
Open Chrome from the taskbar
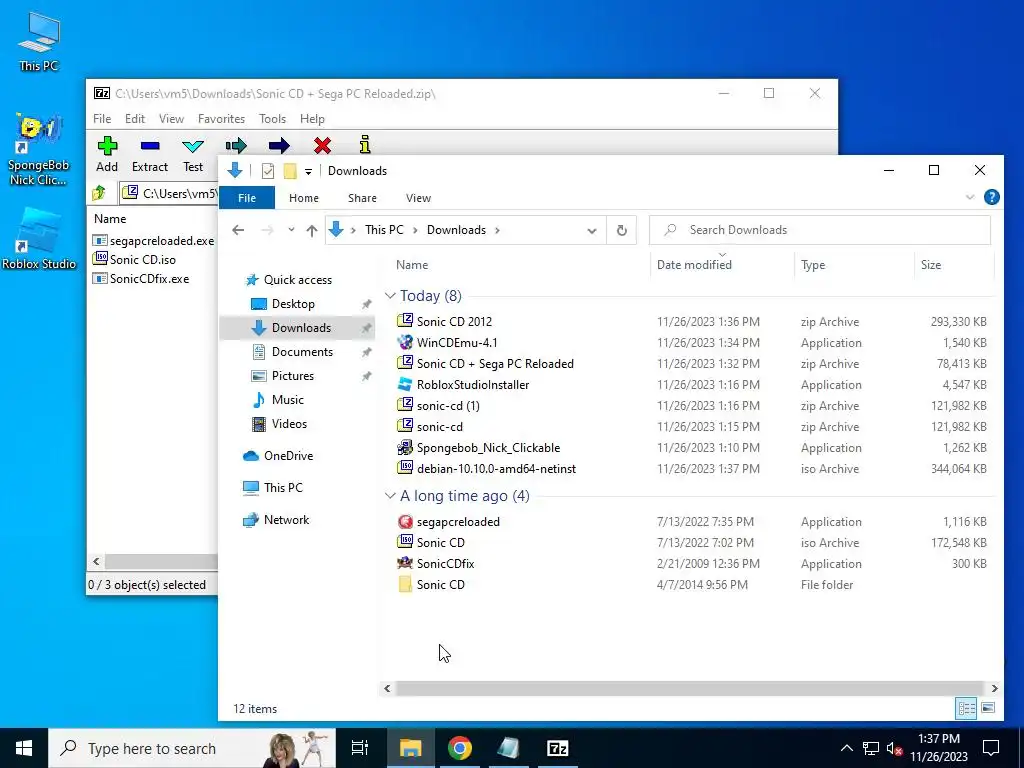coord(460,748)
